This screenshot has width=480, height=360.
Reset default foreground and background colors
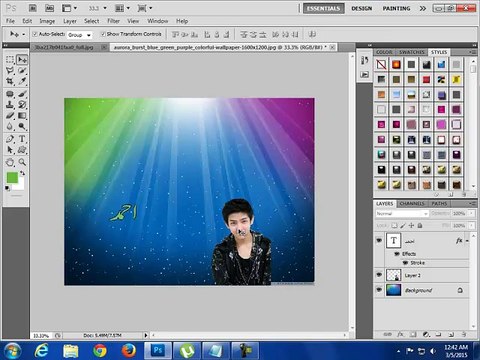(7, 189)
